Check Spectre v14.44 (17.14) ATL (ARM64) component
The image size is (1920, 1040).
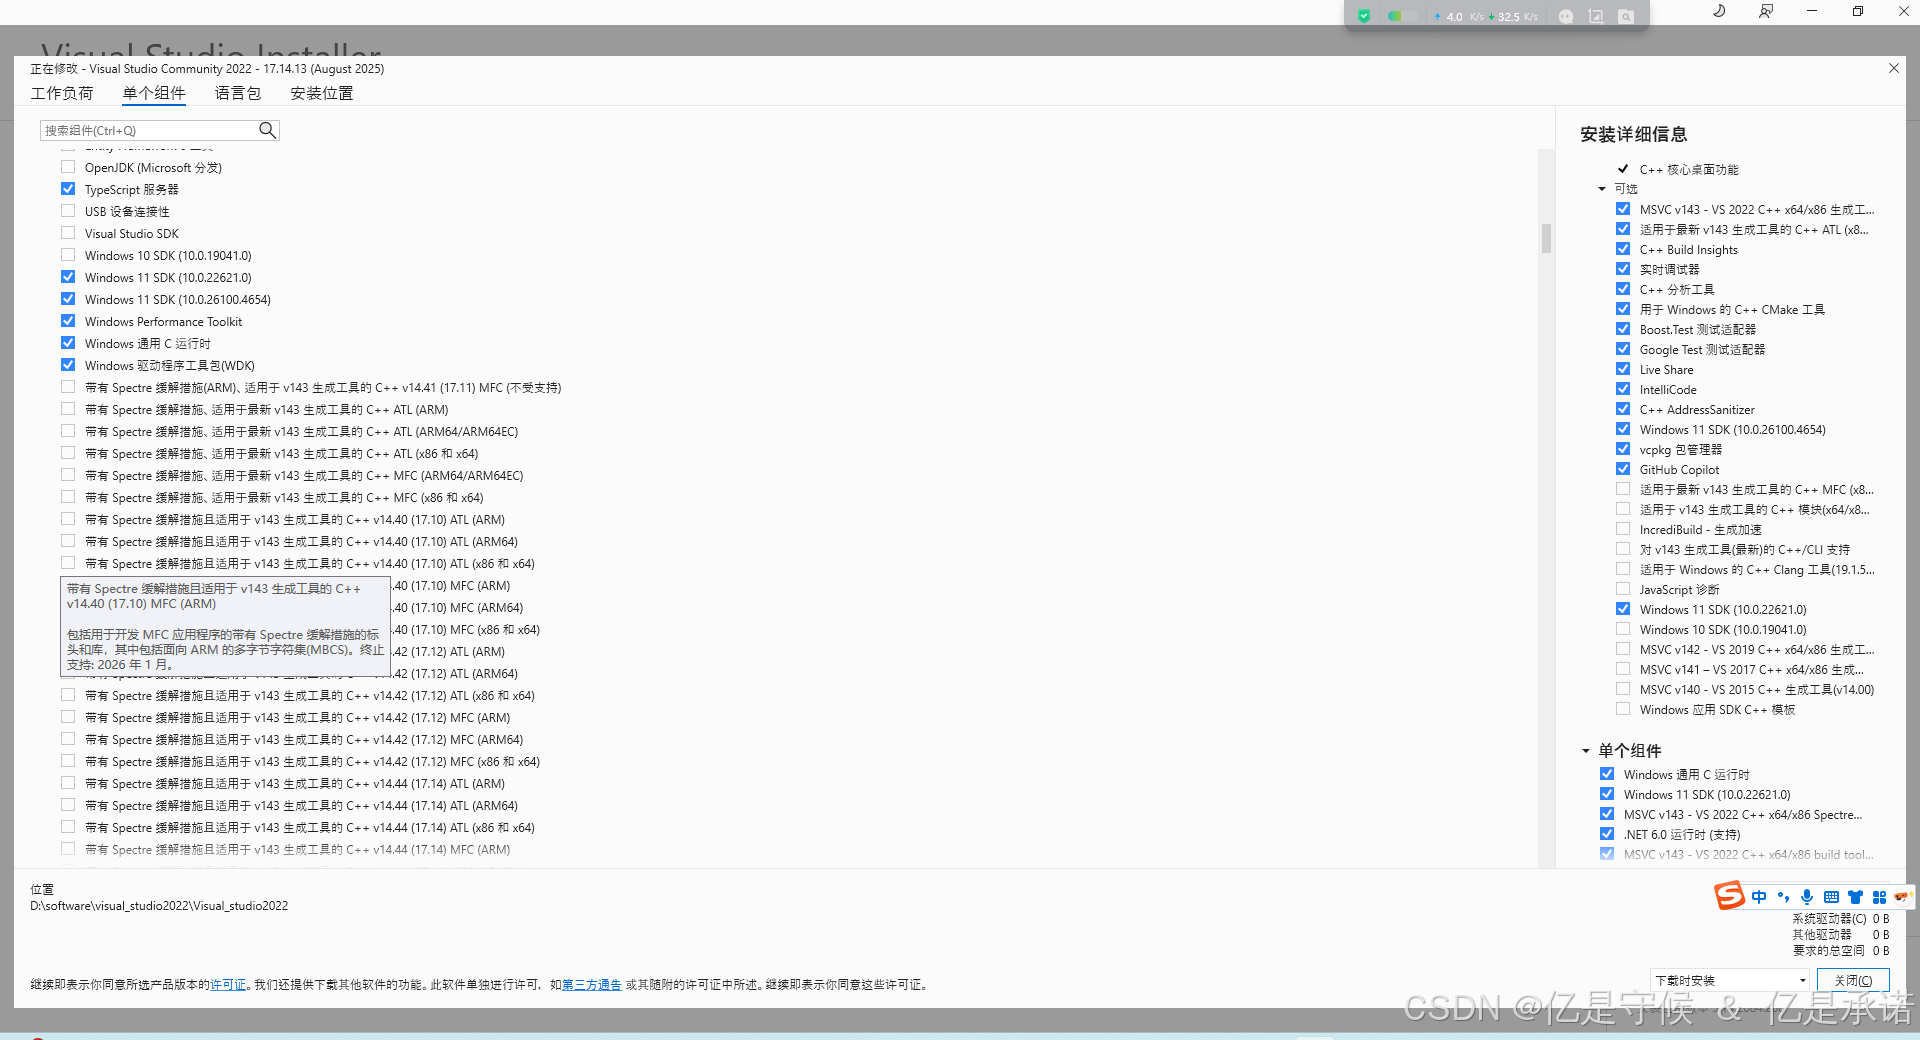coord(68,805)
